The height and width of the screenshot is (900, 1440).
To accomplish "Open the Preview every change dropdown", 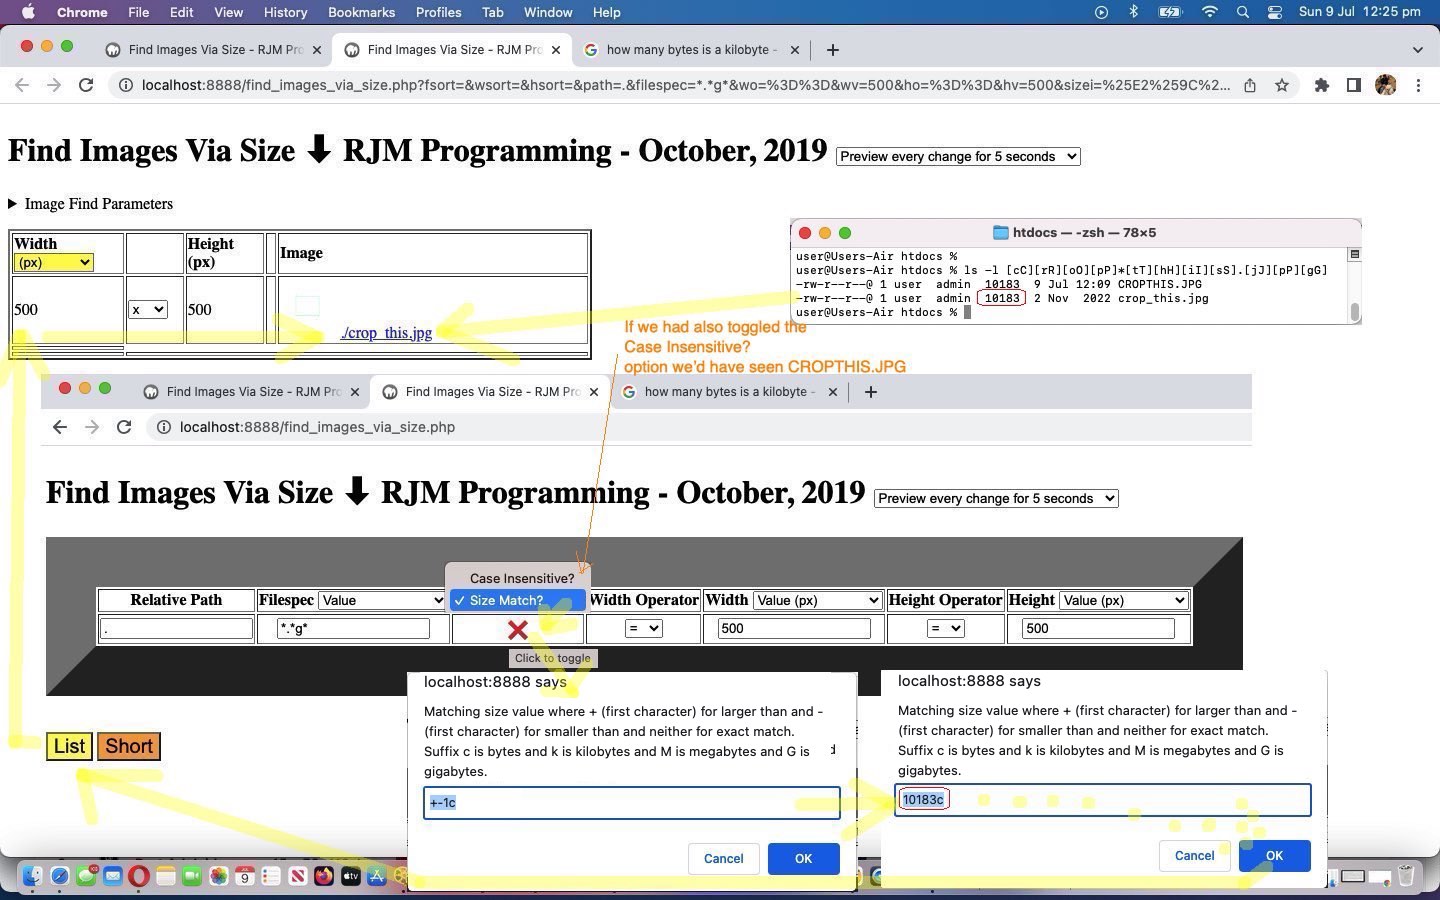I will click(957, 156).
